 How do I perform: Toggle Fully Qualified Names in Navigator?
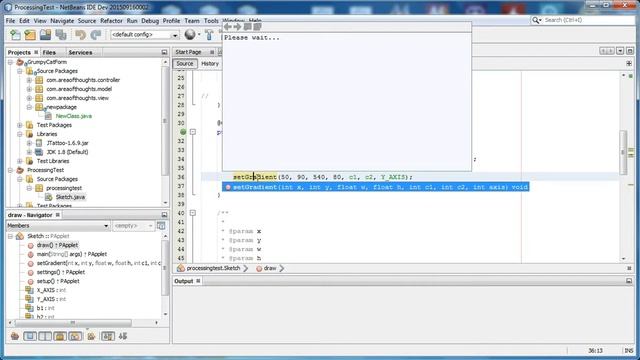click(91, 336)
